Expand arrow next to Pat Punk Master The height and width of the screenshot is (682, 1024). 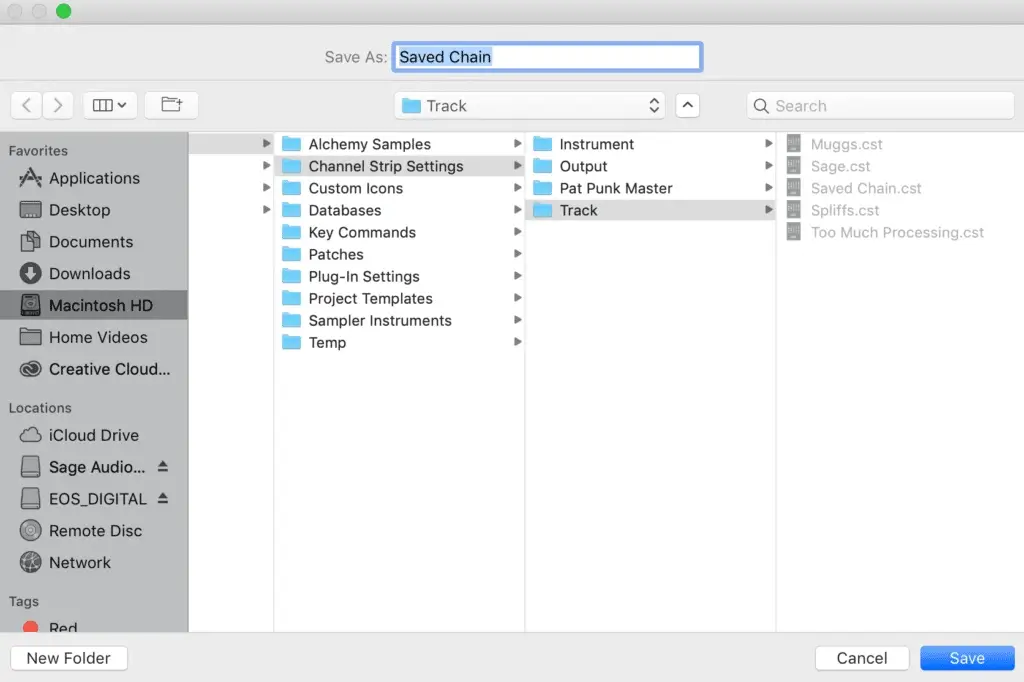click(769, 187)
